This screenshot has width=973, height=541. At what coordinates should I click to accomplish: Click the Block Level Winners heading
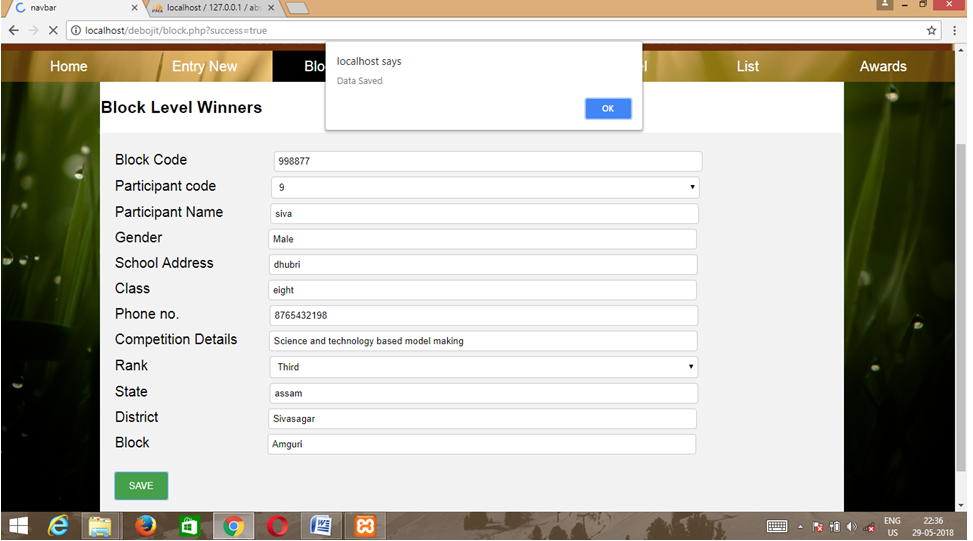coord(182,107)
